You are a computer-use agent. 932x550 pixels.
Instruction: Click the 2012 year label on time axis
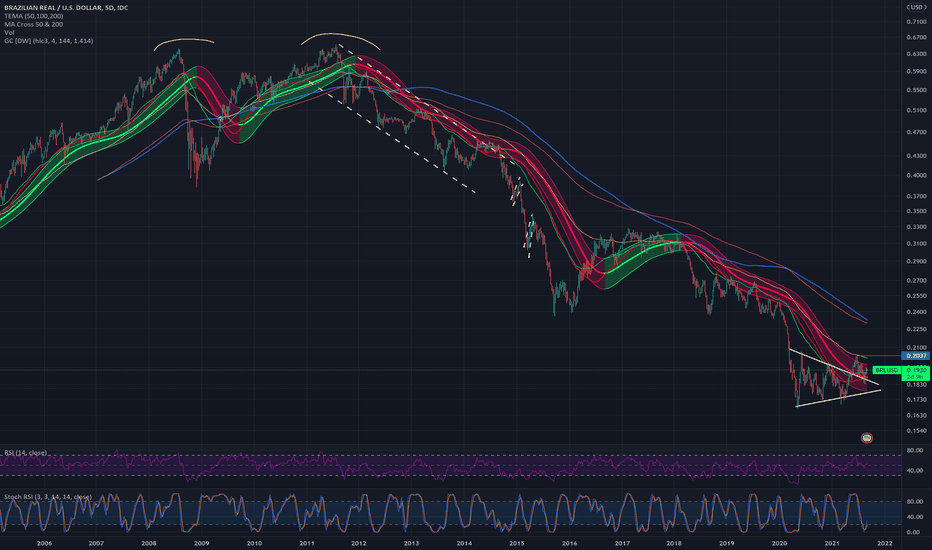(358, 543)
